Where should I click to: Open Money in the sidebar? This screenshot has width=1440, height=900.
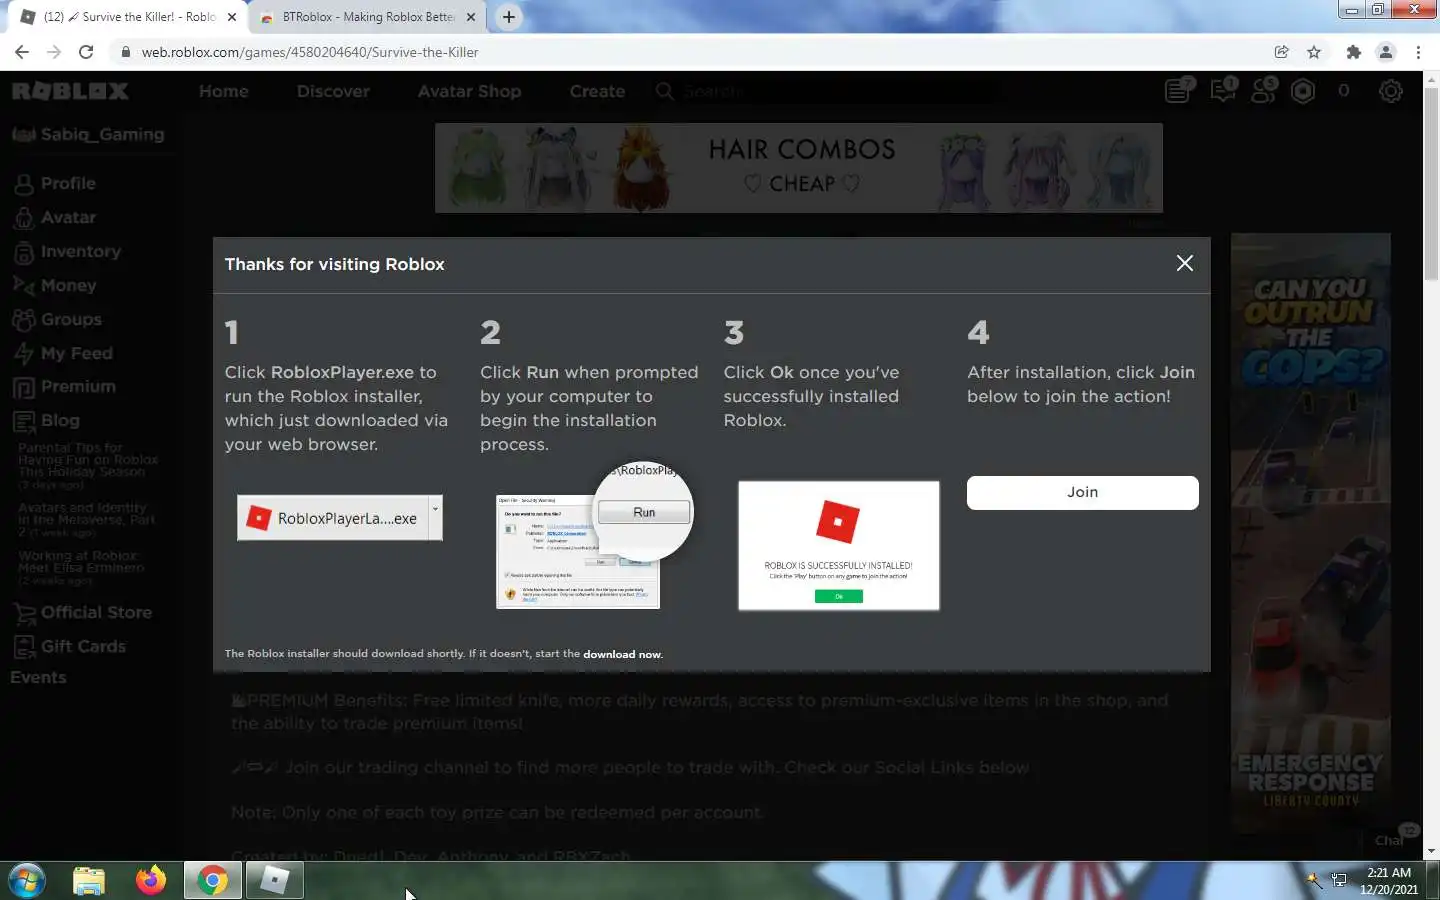pyautogui.click(x=56, y=285)
